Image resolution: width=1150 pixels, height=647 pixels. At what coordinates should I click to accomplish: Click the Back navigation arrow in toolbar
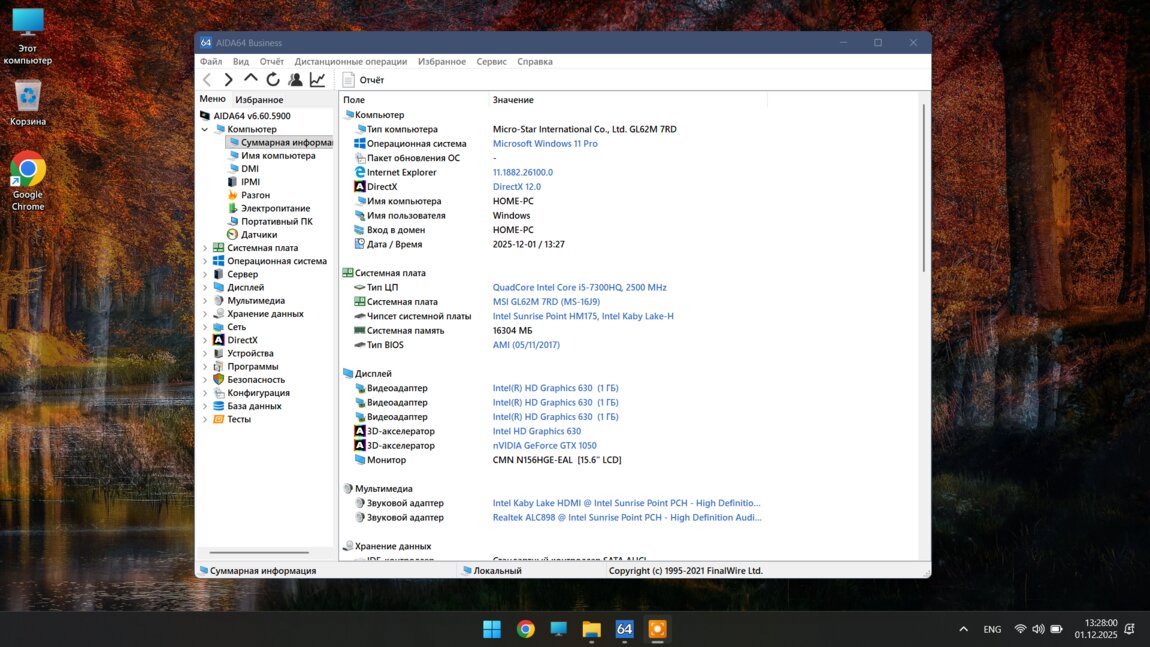[207, 80]
